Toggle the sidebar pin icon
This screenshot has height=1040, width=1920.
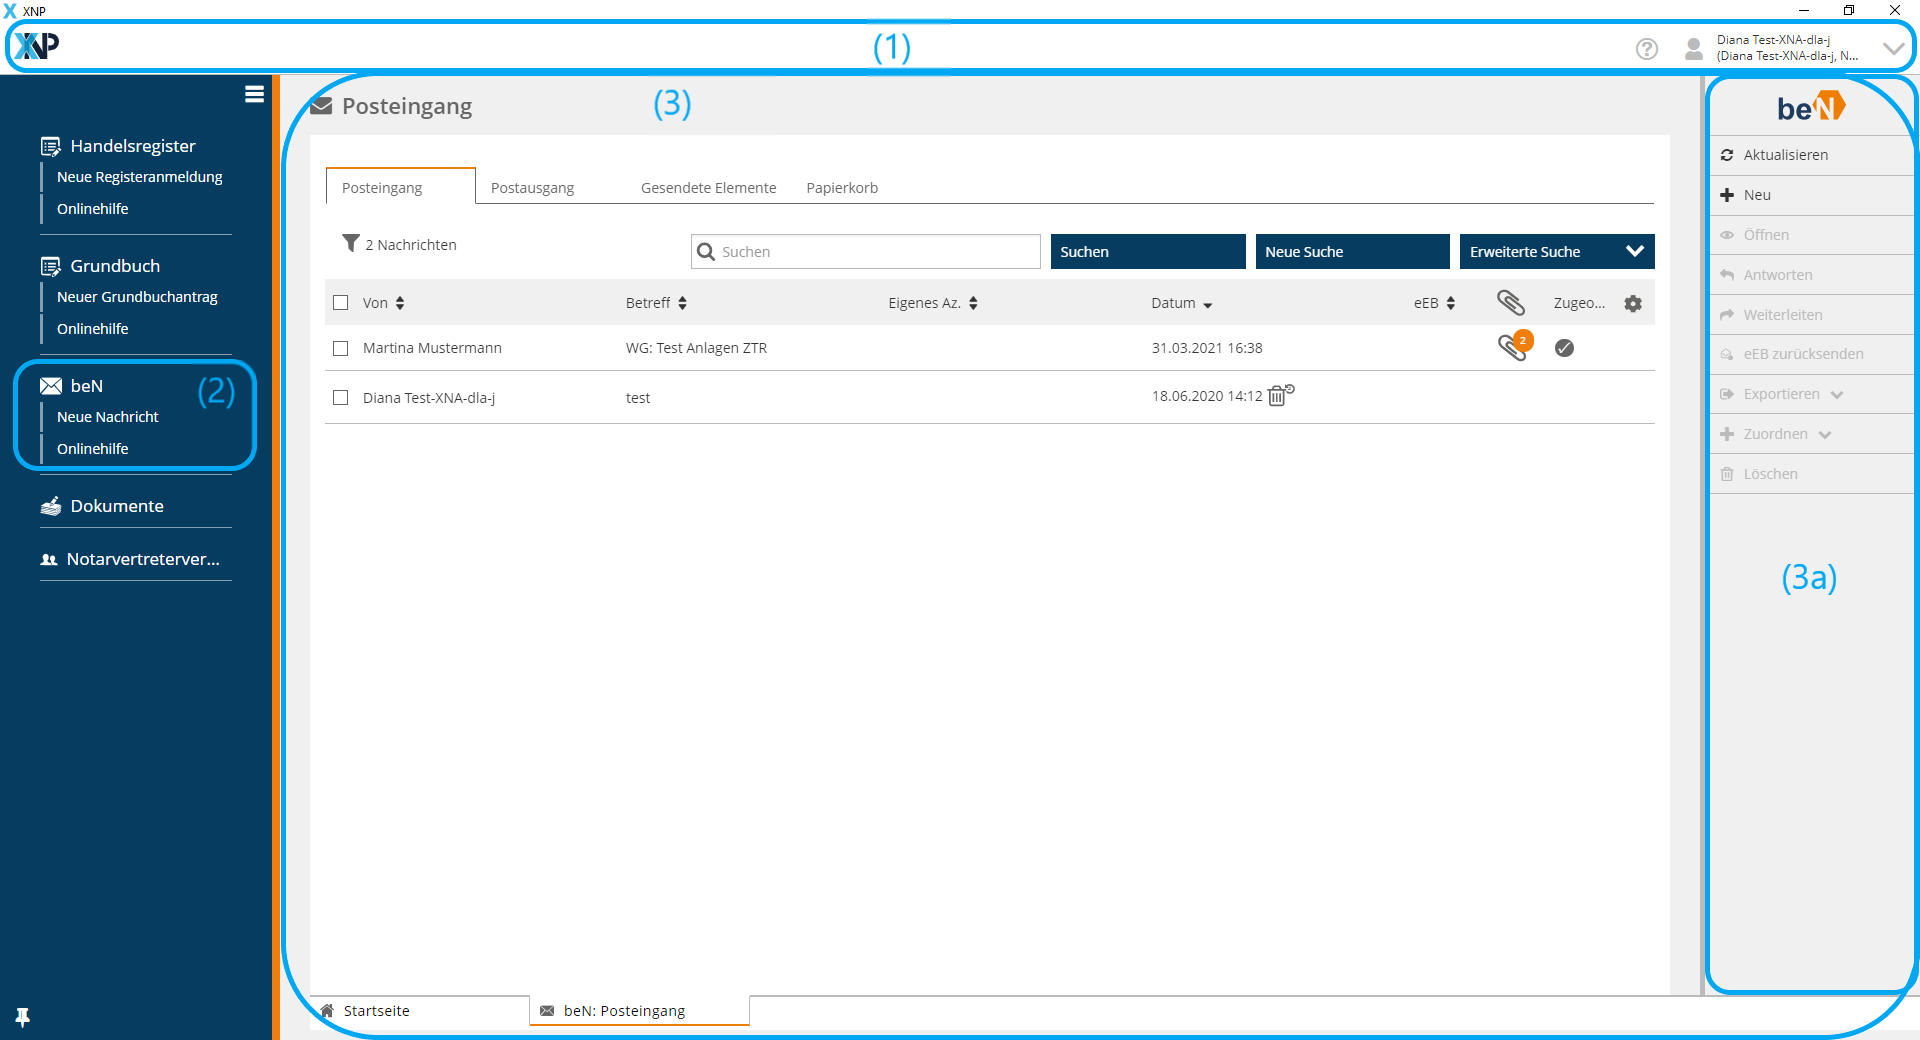(x=23, y=1017)
